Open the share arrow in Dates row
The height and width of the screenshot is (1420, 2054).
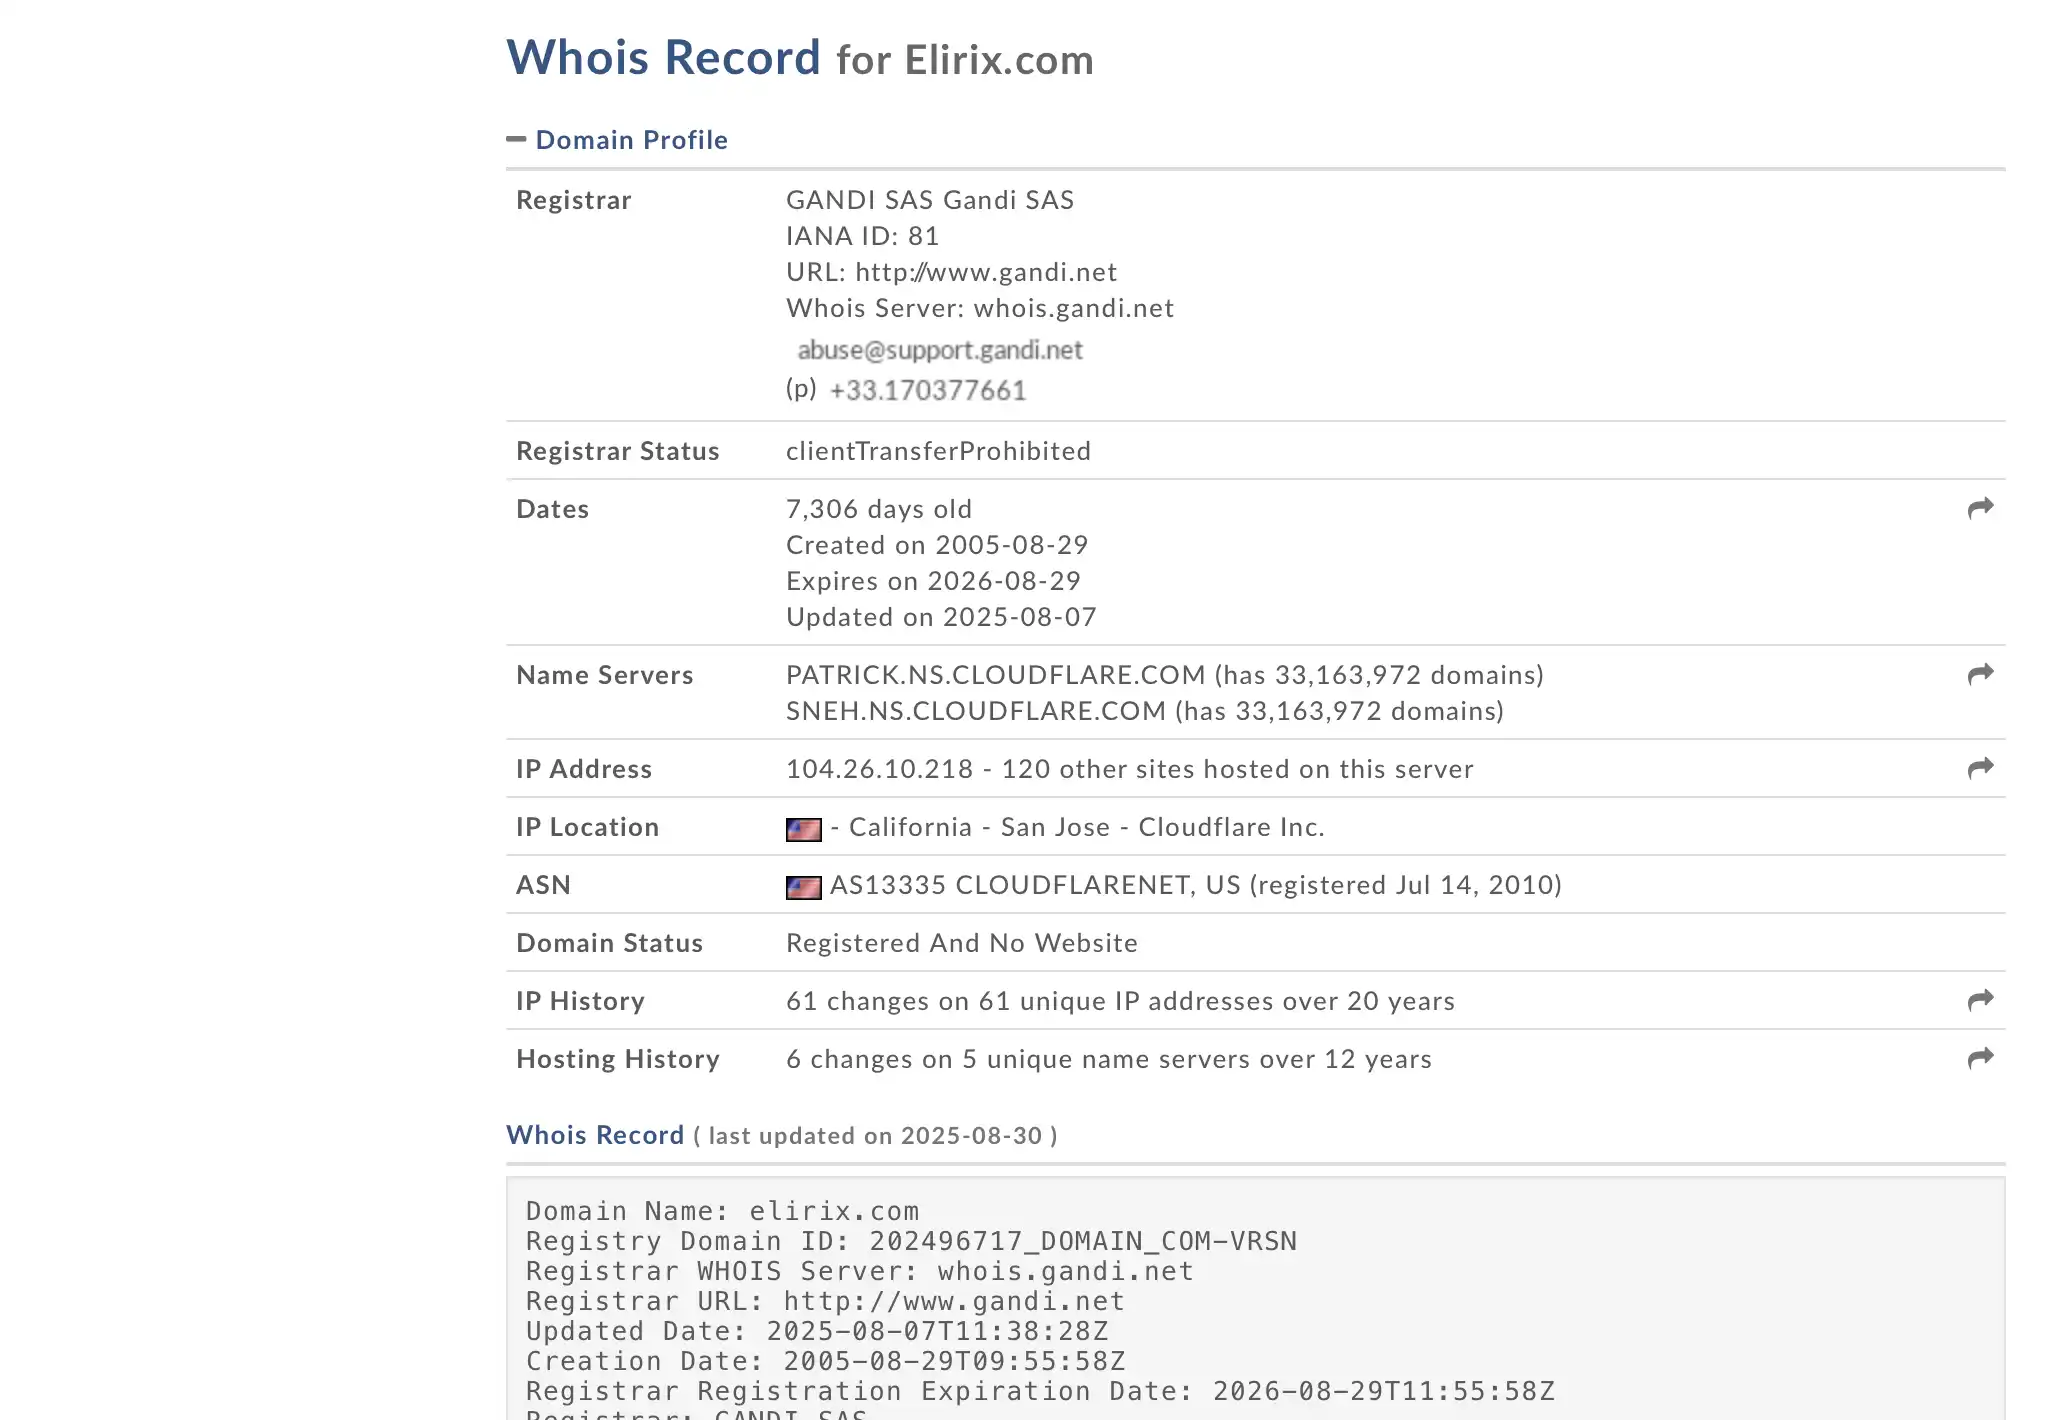[1980, 508]
